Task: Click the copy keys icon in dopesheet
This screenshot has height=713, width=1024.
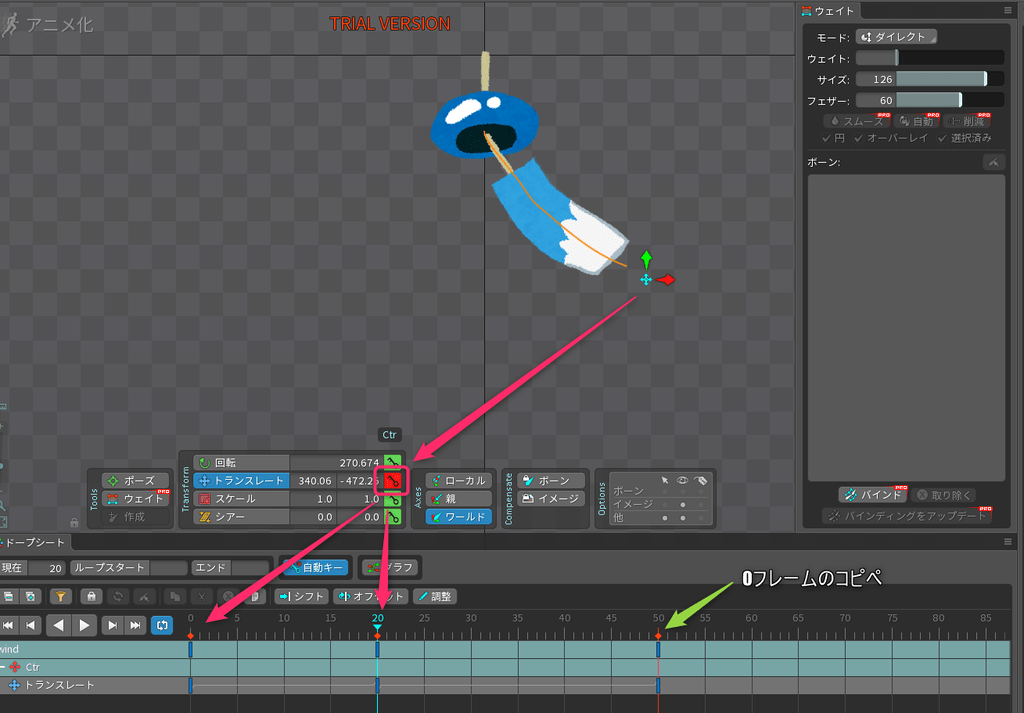Action: [x=174, y=596]
